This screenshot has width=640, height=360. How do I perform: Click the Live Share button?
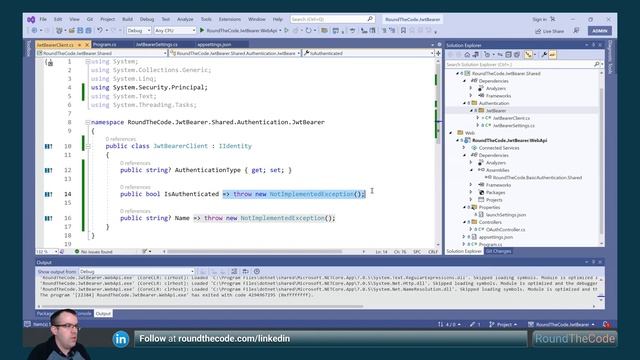tap(549, 31)
